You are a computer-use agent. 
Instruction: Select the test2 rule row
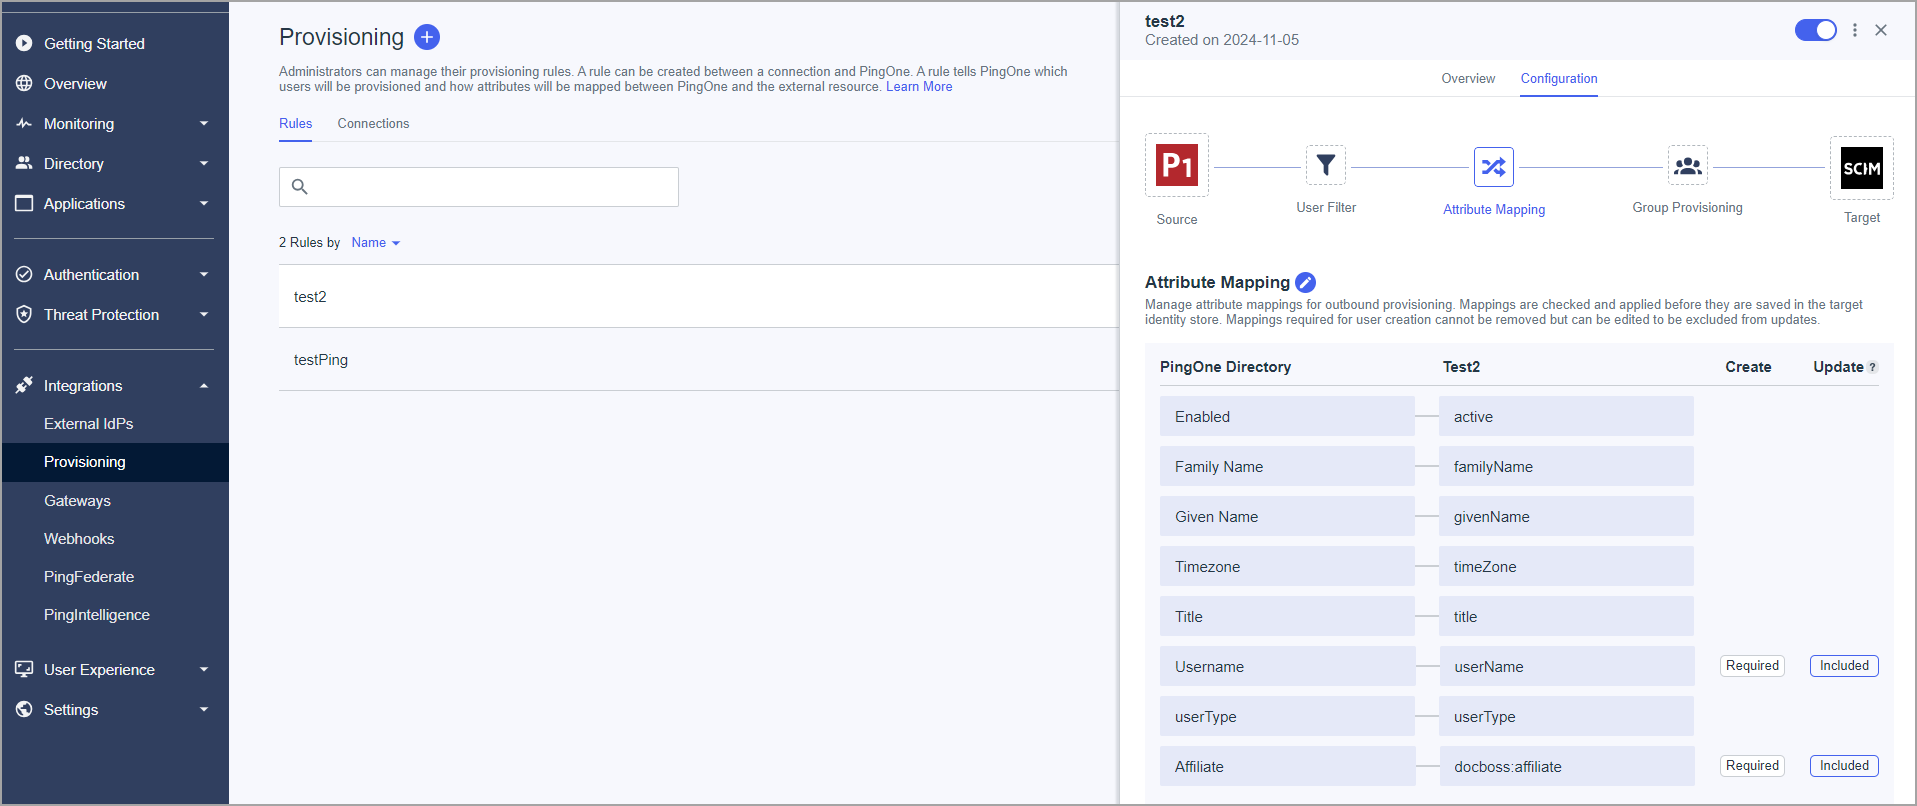[698, 296]
